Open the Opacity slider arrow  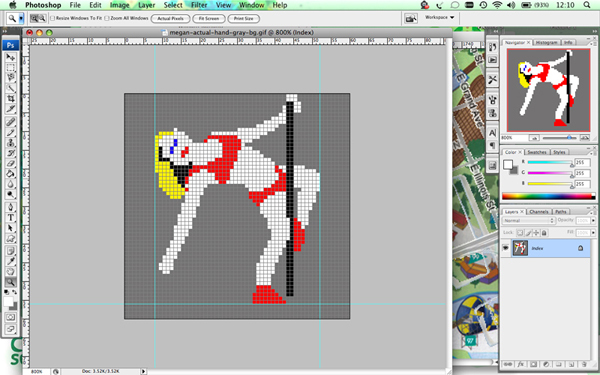(593, 221)
